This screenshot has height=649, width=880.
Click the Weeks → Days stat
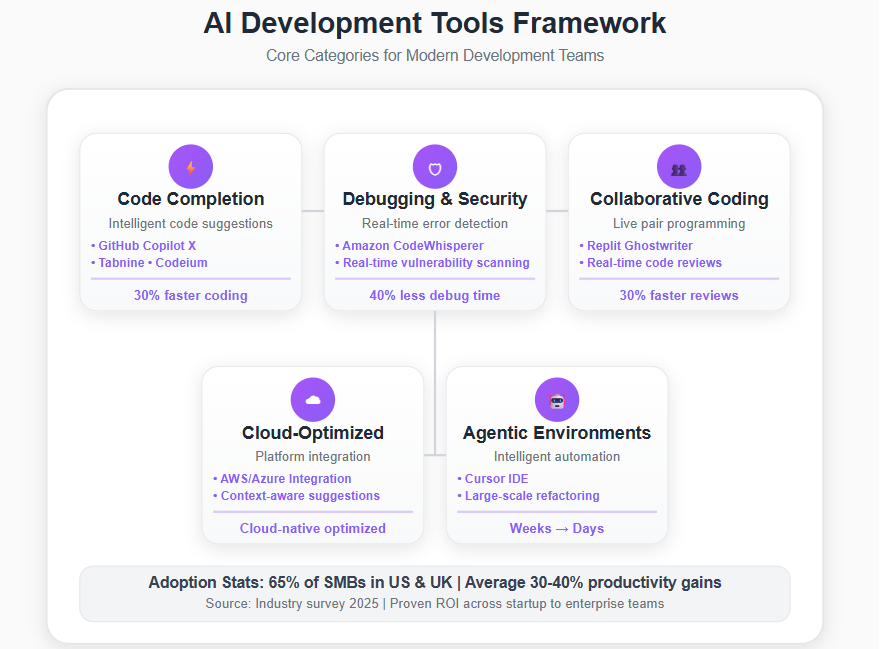point(557,528)
